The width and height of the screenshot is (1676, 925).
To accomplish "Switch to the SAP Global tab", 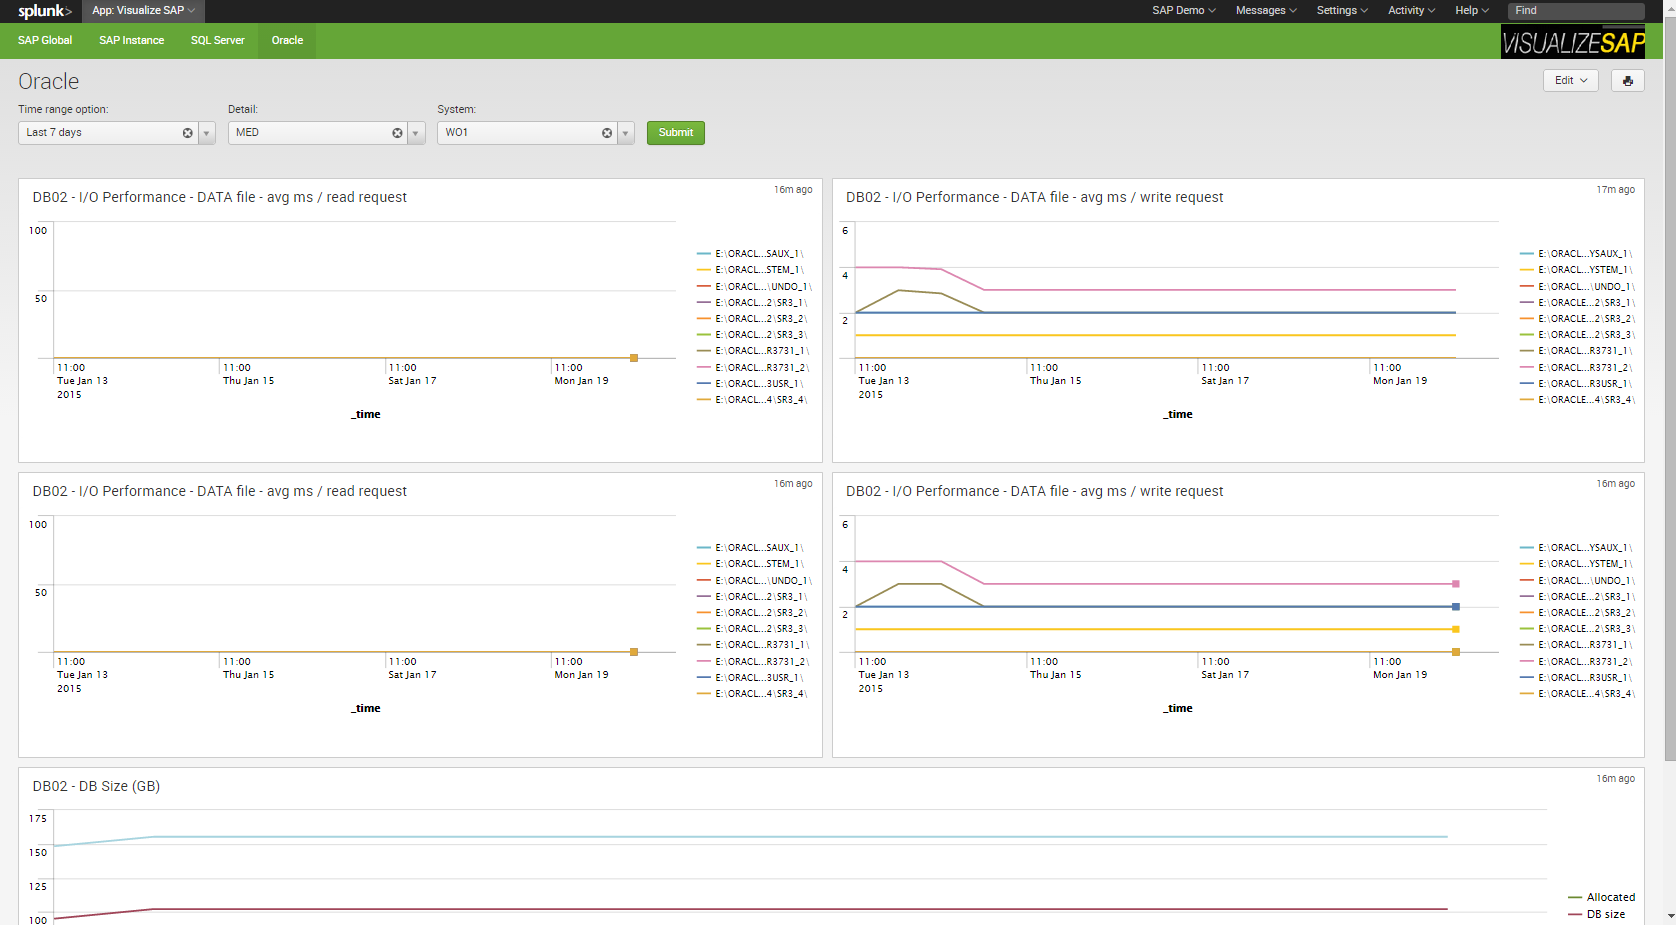I will click(45, 41).
